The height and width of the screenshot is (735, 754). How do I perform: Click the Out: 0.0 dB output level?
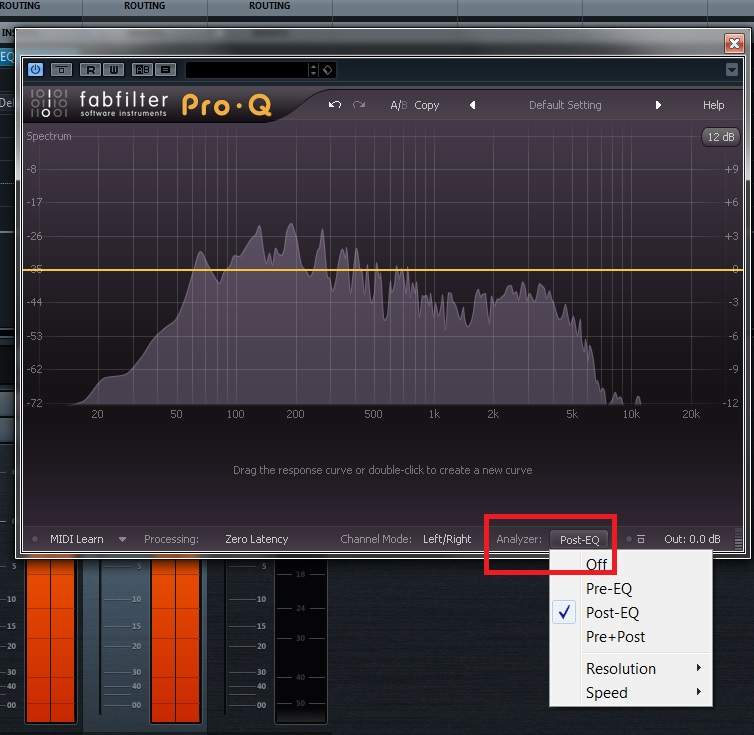(692, 539)
